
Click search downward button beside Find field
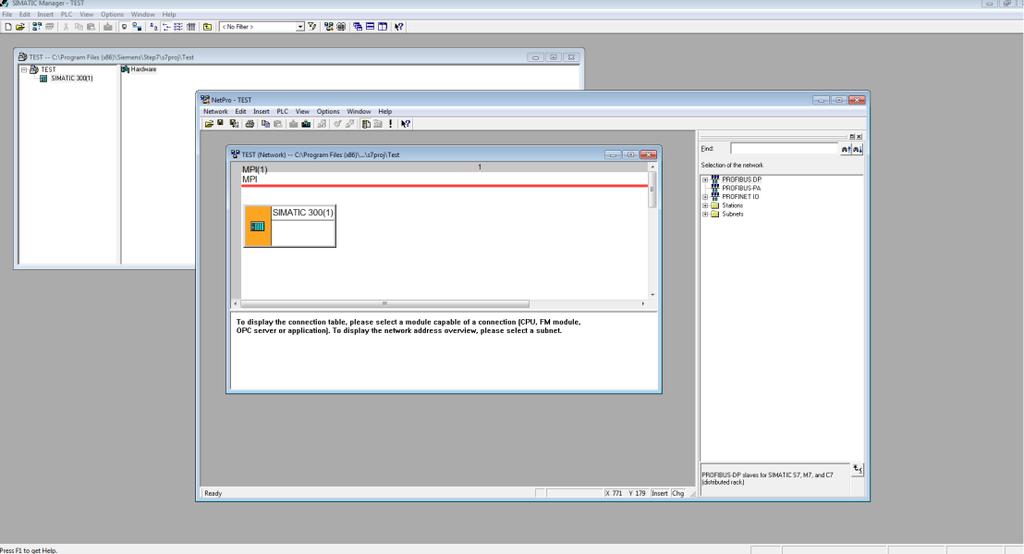point(857,150)
